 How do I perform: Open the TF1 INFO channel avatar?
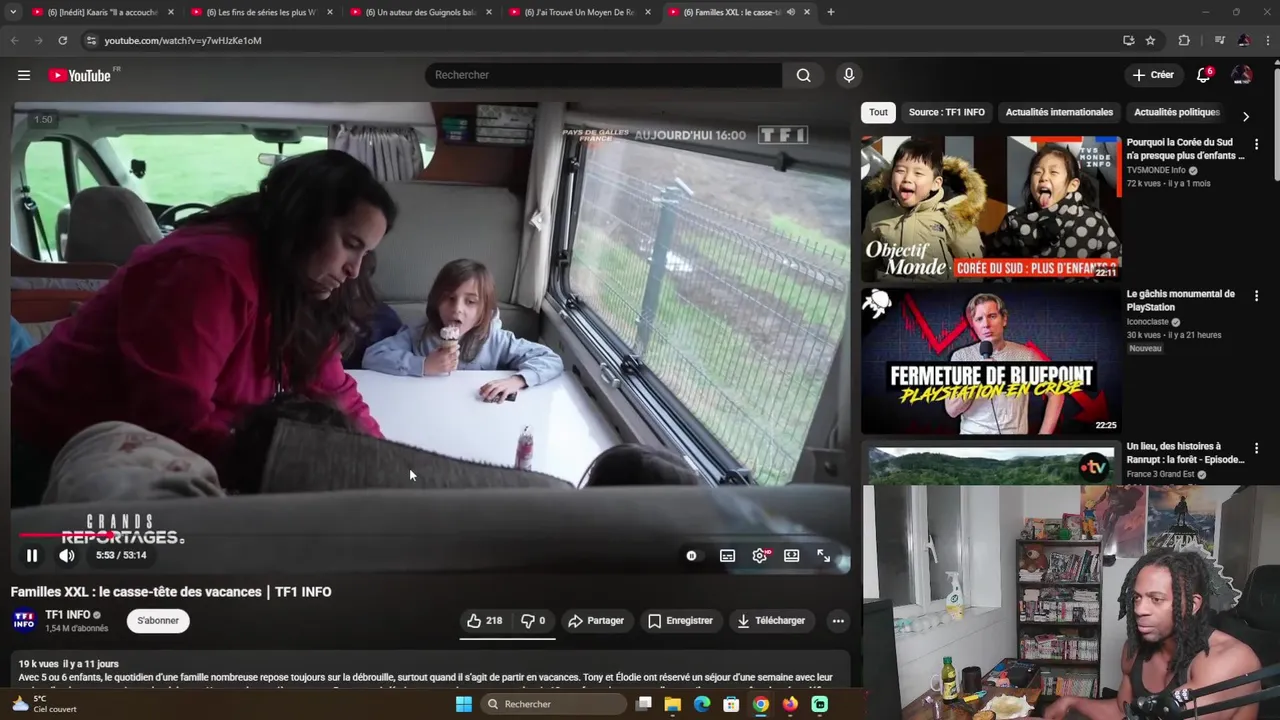point(24,621)
